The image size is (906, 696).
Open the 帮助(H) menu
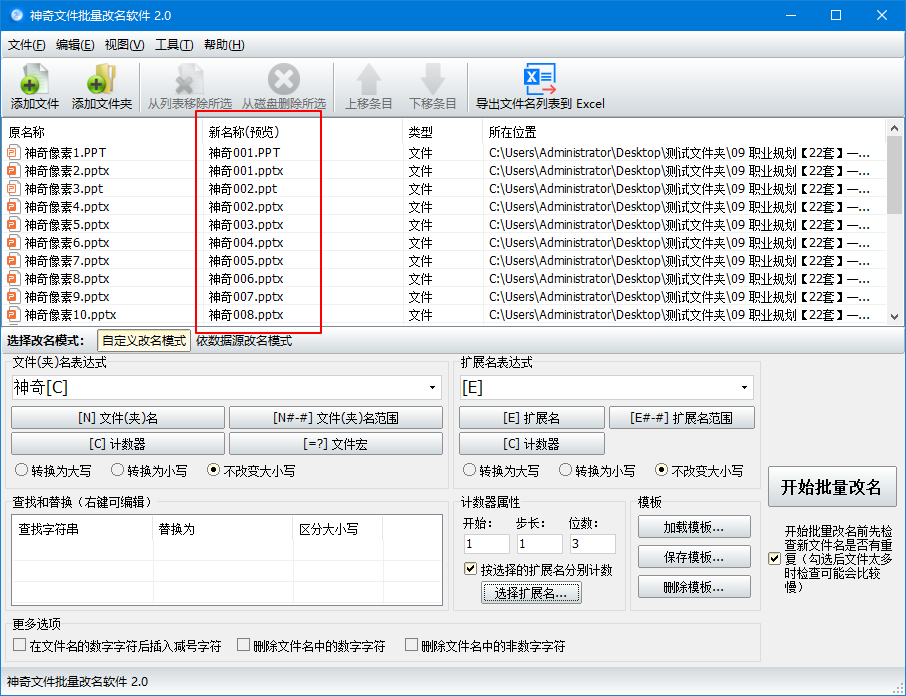pyautogui.click(x=224, y=44)
